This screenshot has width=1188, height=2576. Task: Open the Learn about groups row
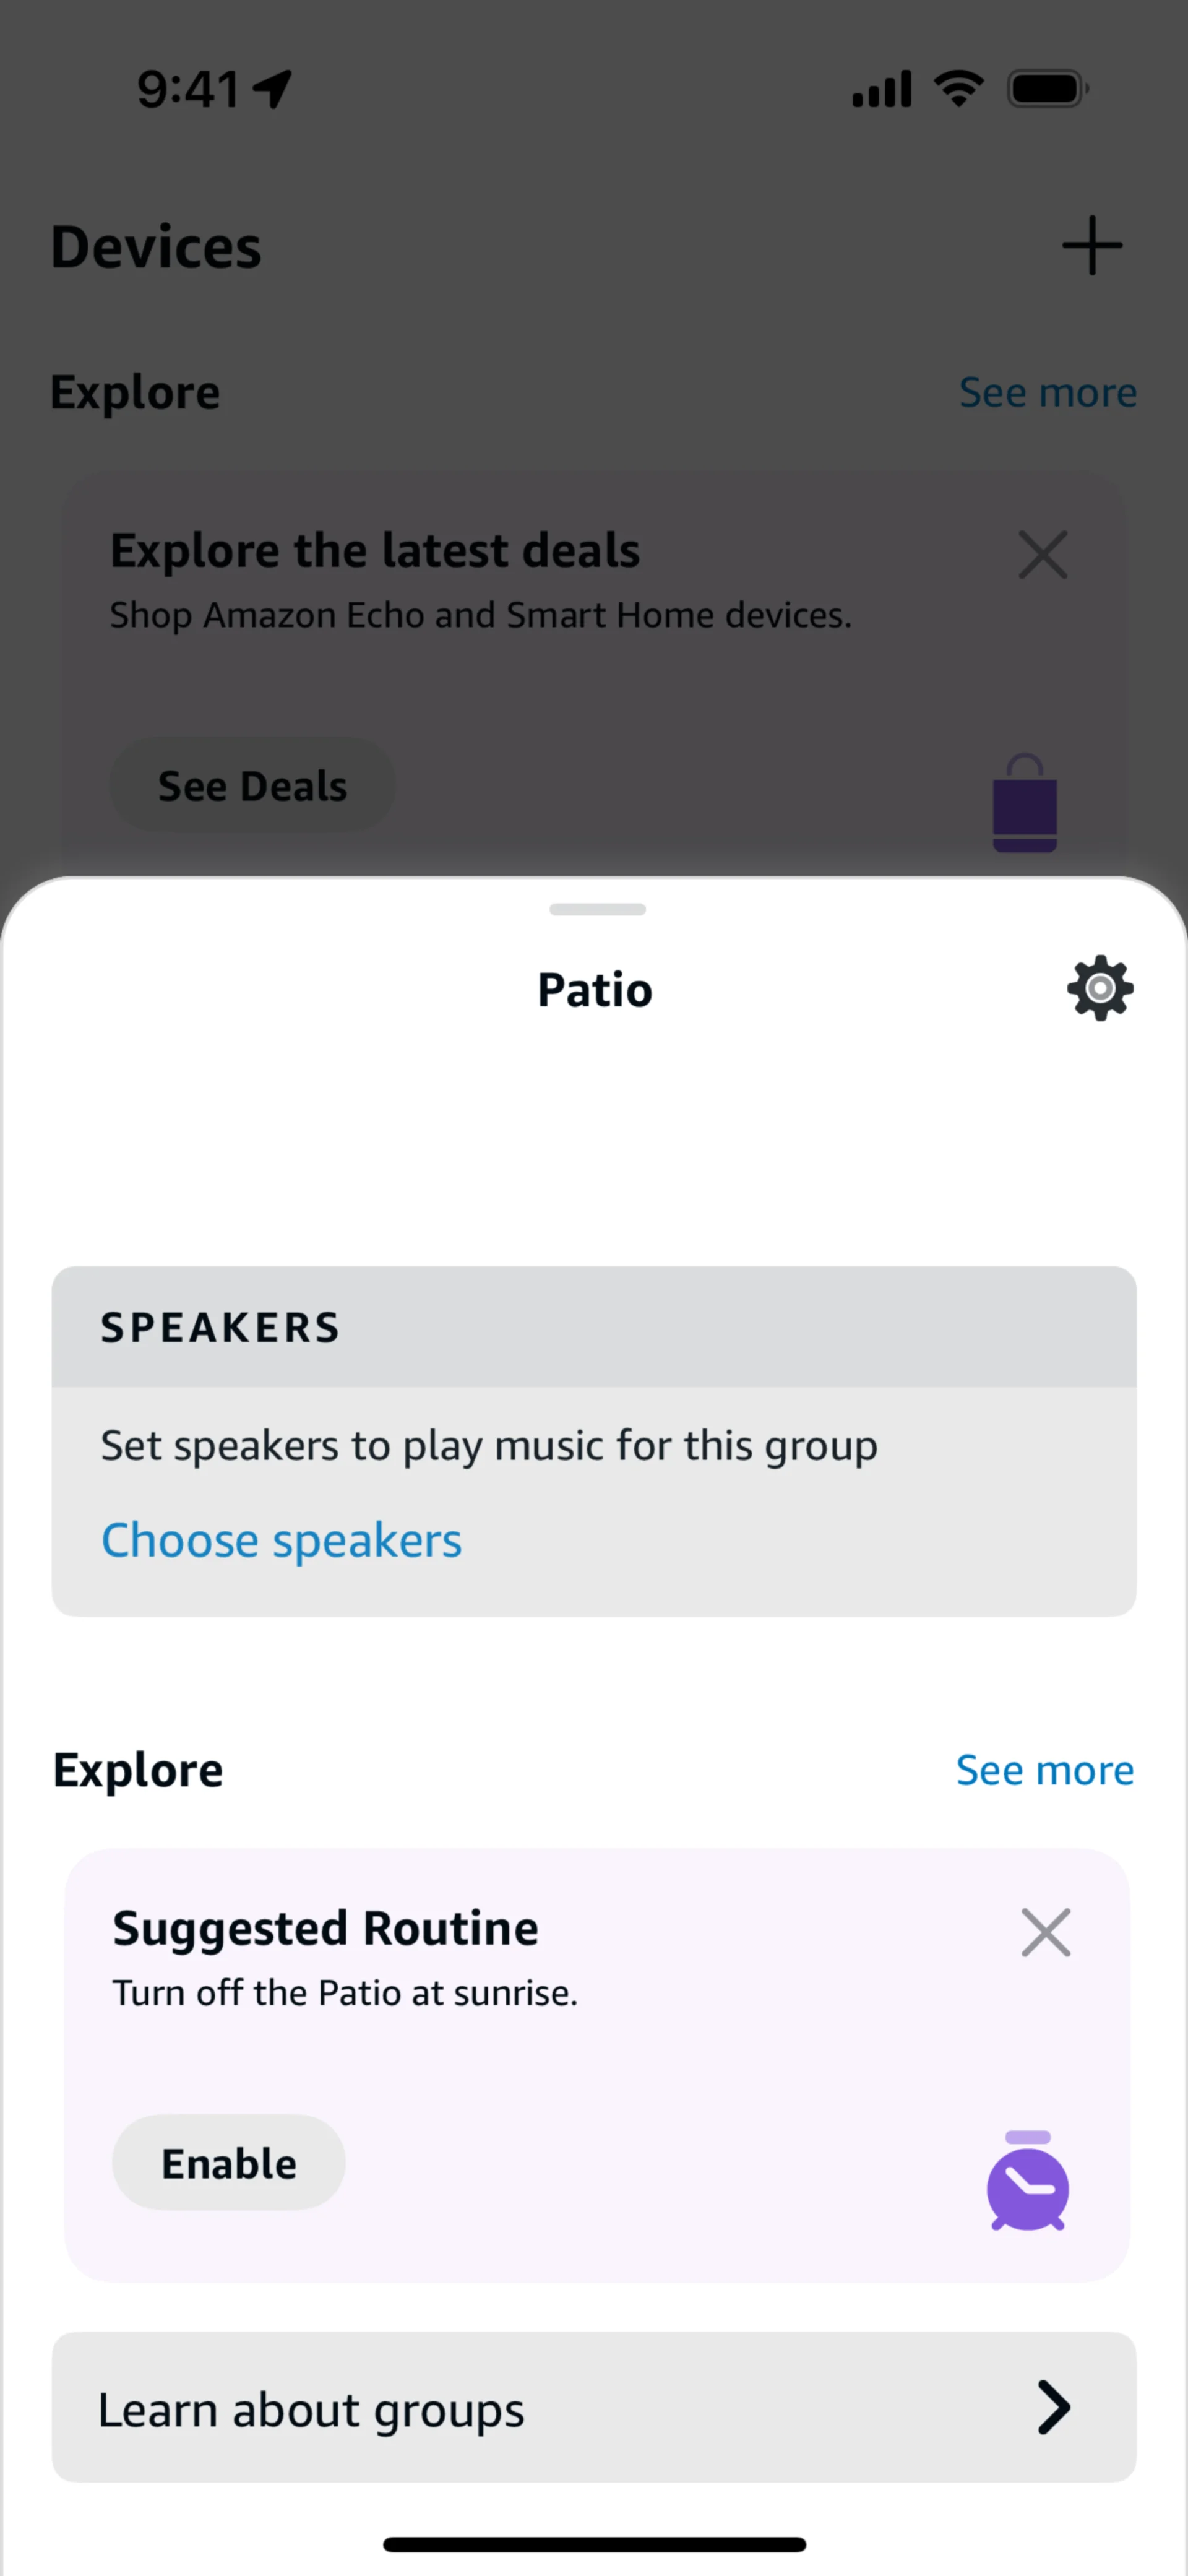(x=594, y=2407)
